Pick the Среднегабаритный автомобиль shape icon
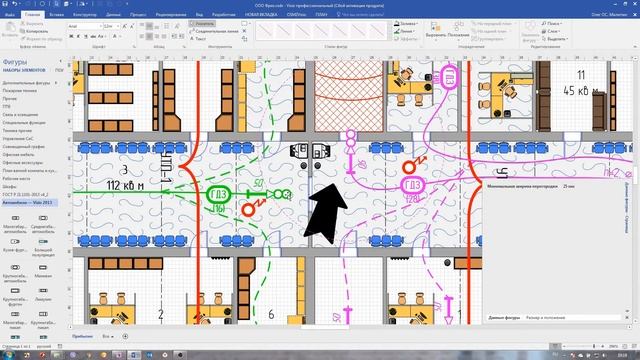 point(43,218)
